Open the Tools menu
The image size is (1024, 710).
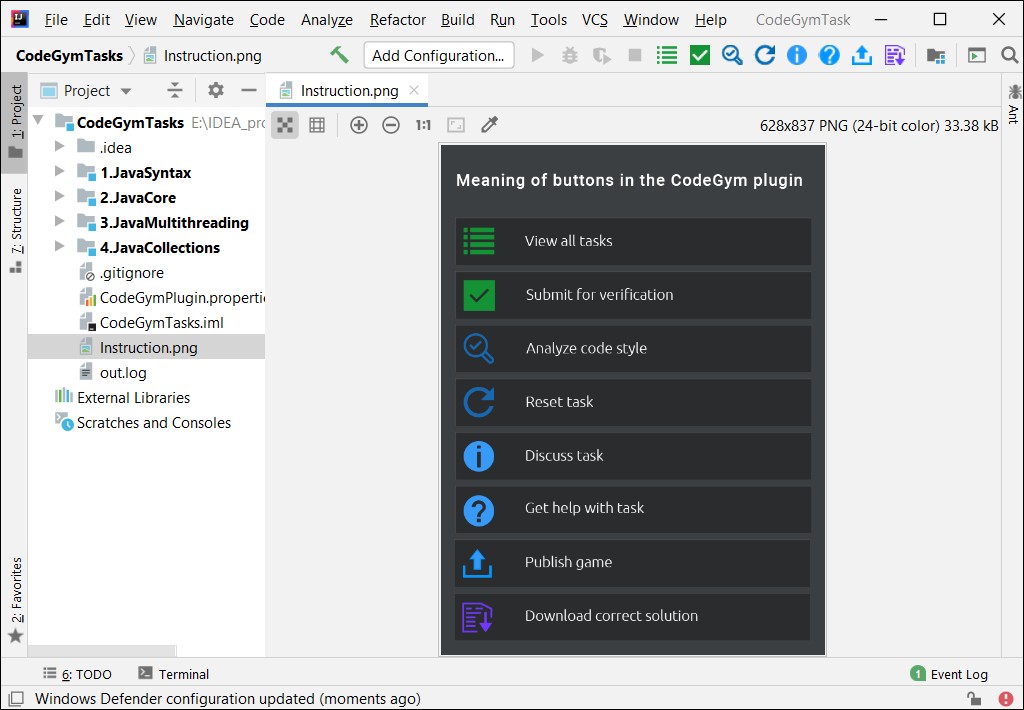tap(548, 20)
